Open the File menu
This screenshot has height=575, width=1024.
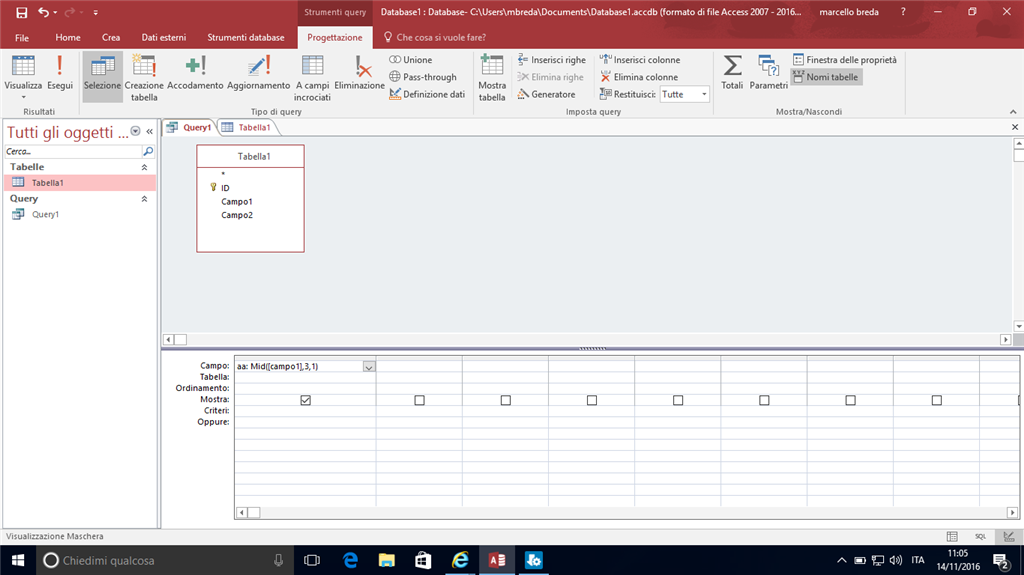tap(22, 37)
